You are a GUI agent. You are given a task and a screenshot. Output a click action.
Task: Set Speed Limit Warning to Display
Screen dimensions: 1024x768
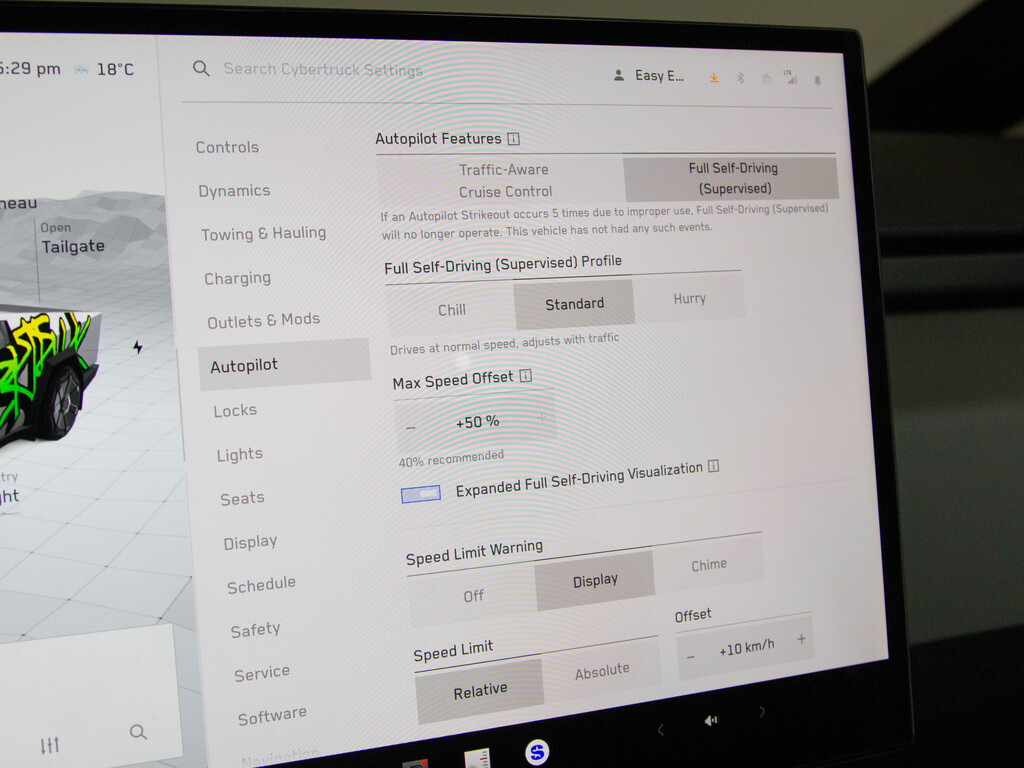click(595, 581)
